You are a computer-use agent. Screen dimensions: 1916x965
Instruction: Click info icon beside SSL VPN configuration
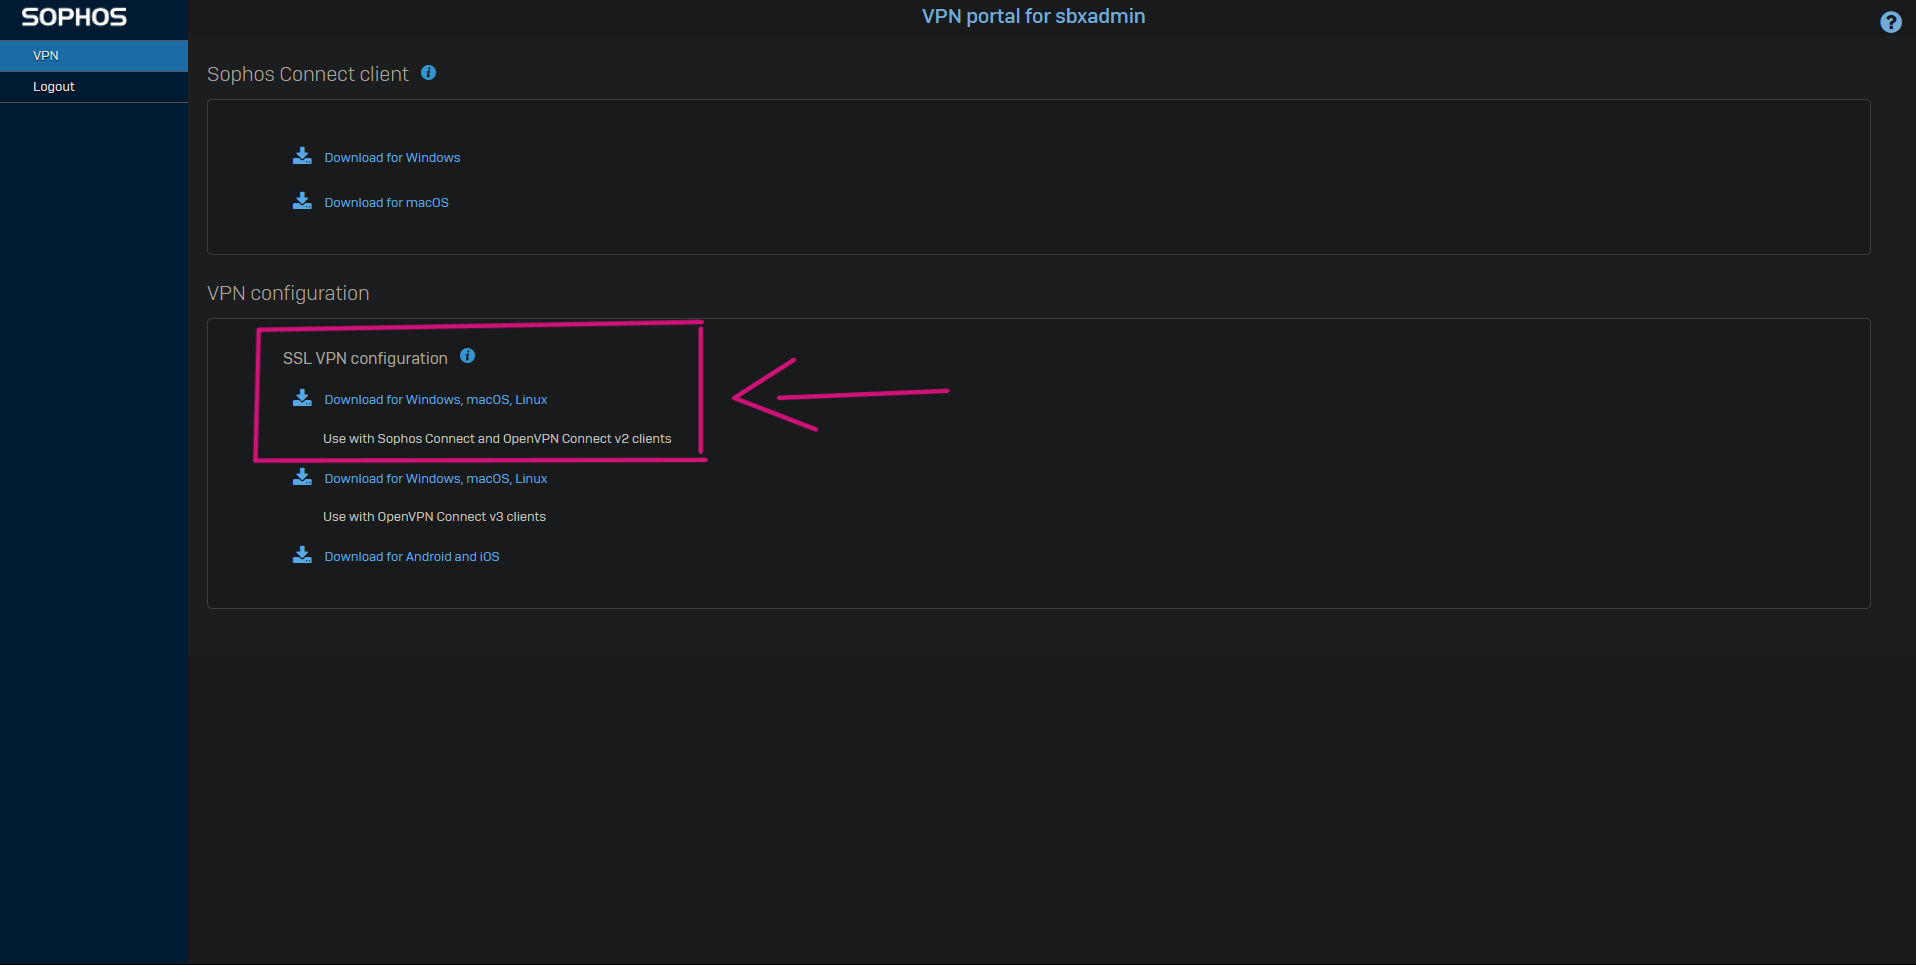[467, 356]
